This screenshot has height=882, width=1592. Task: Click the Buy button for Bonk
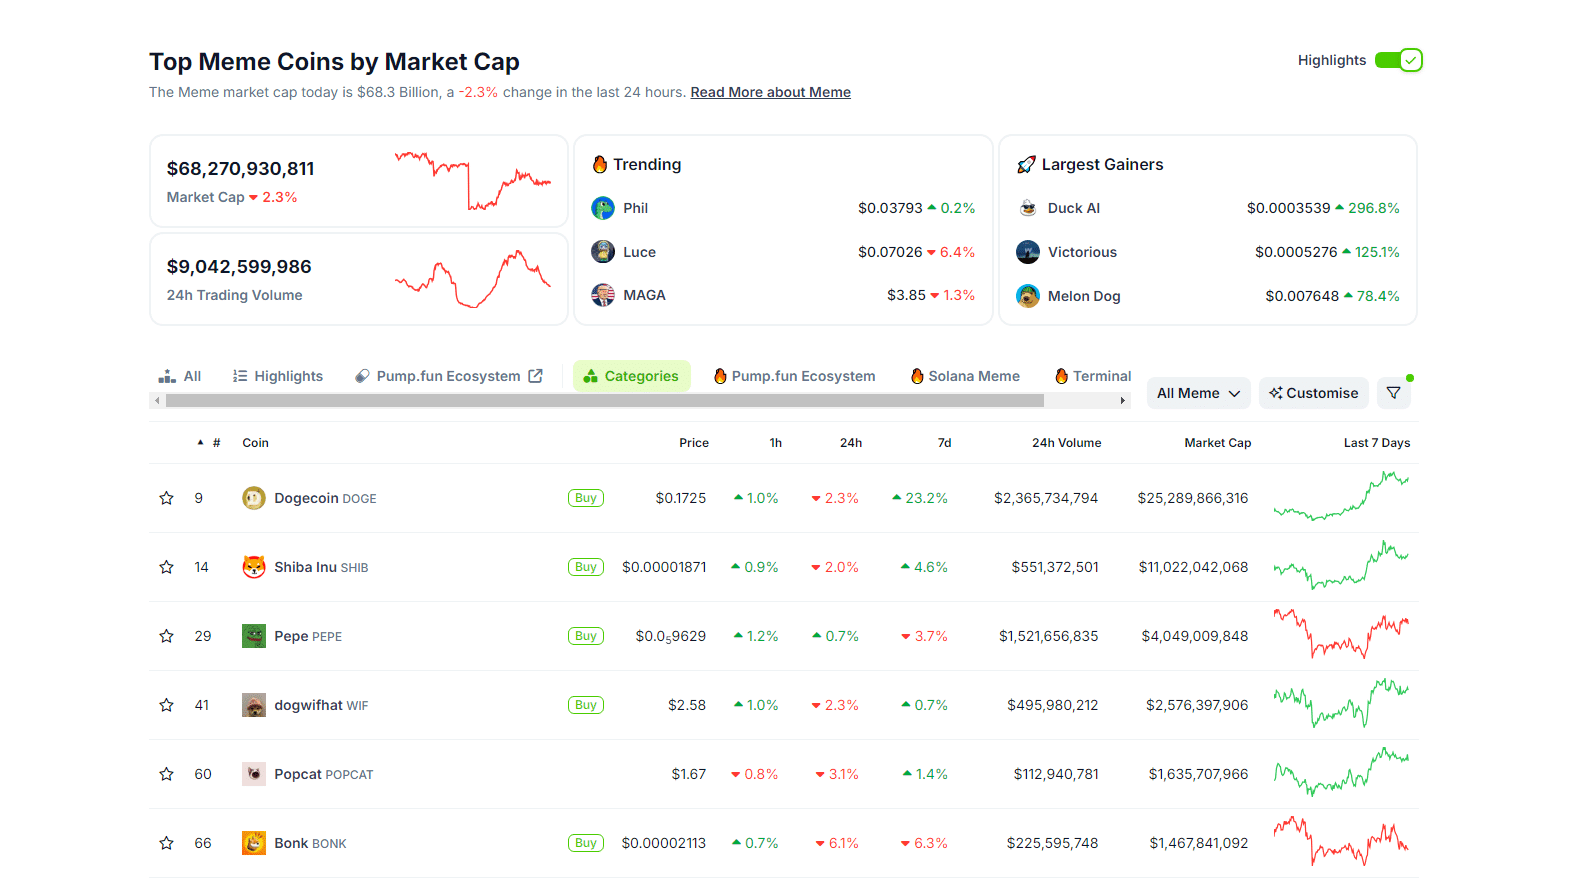[x=586, y=843]
